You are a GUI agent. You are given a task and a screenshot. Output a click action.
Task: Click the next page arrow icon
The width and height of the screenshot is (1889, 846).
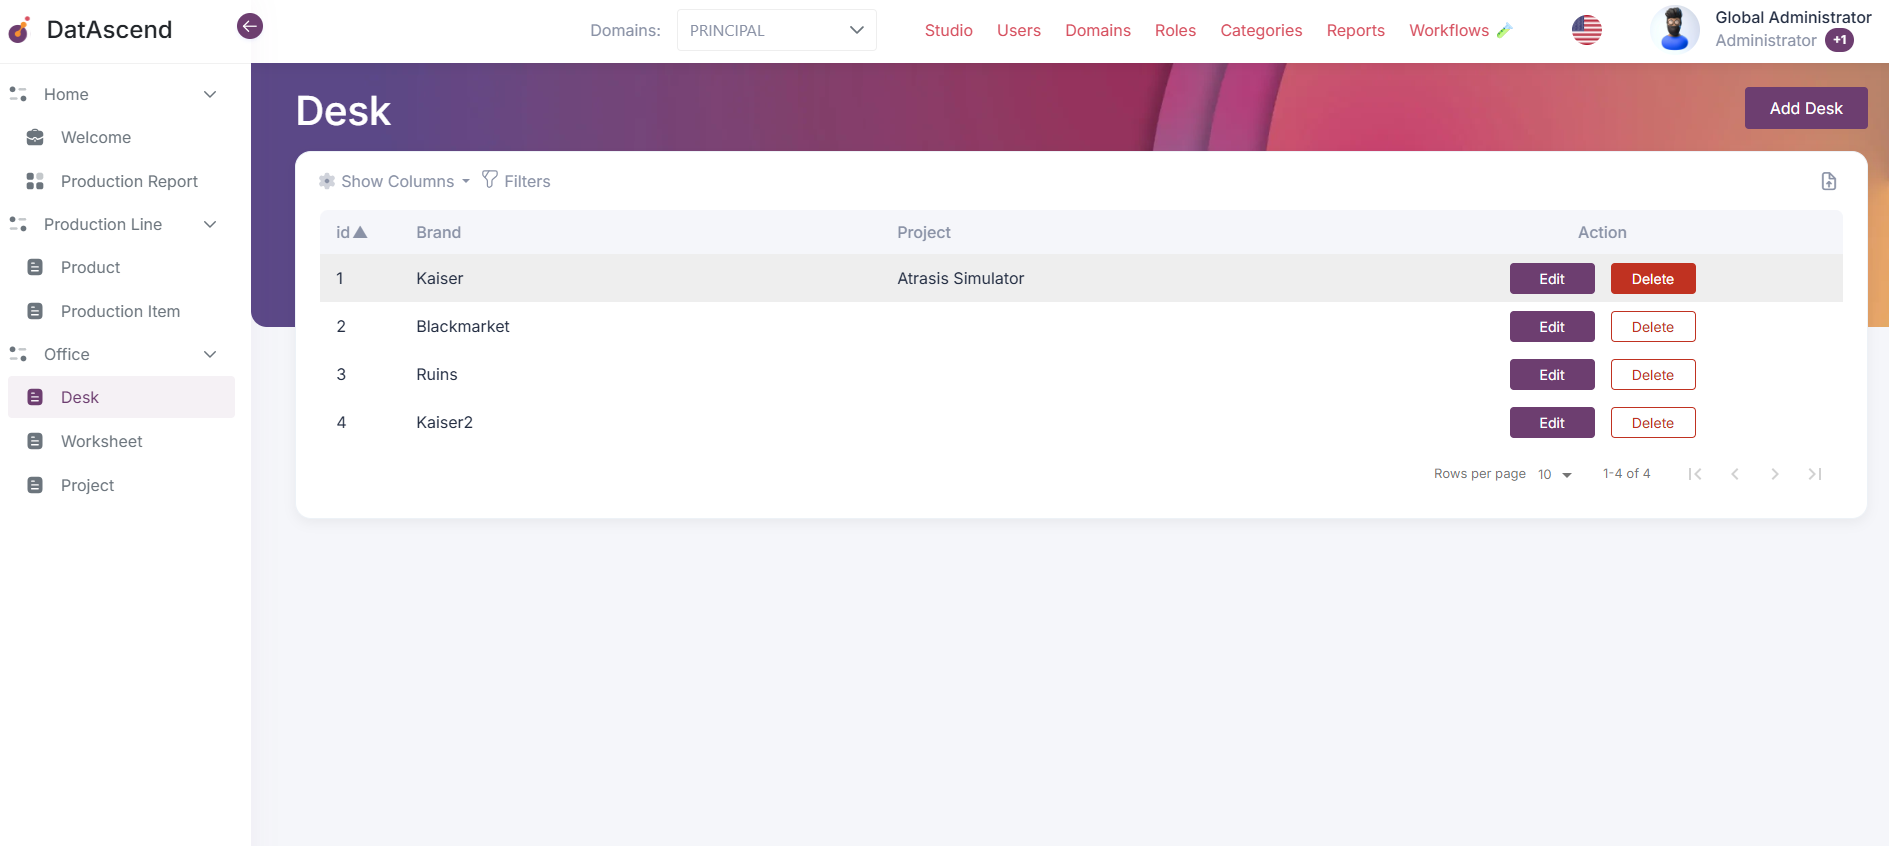pos(1774,474)
